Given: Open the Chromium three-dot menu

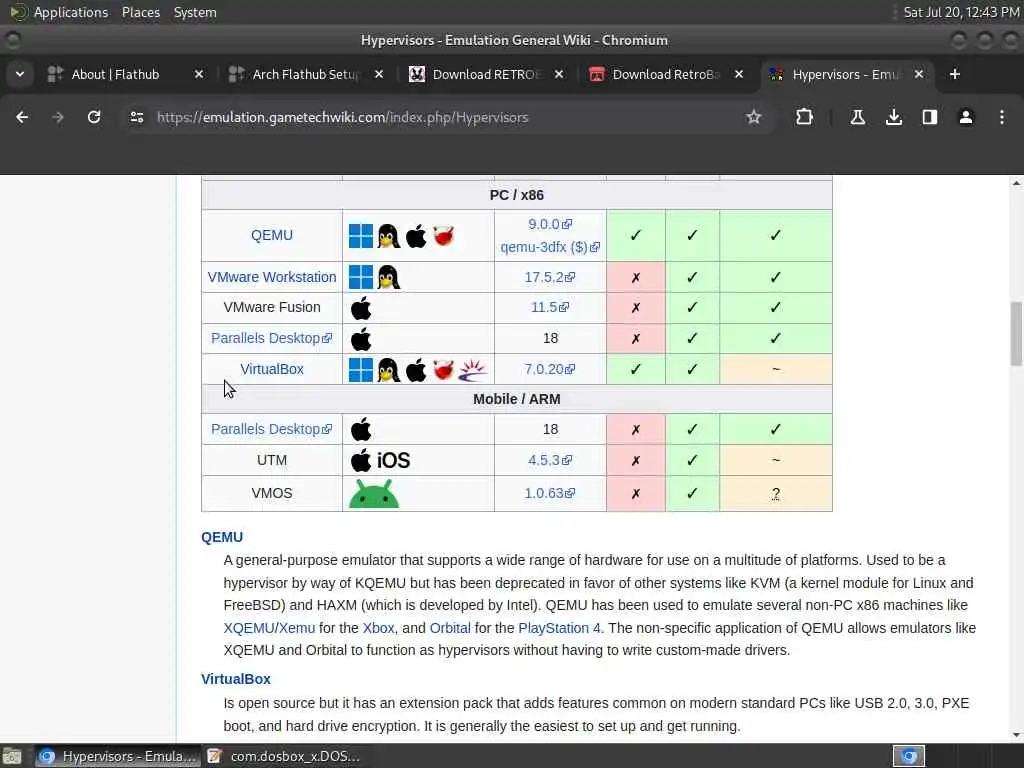Looking at the screenshot, I should (1002, 117).
